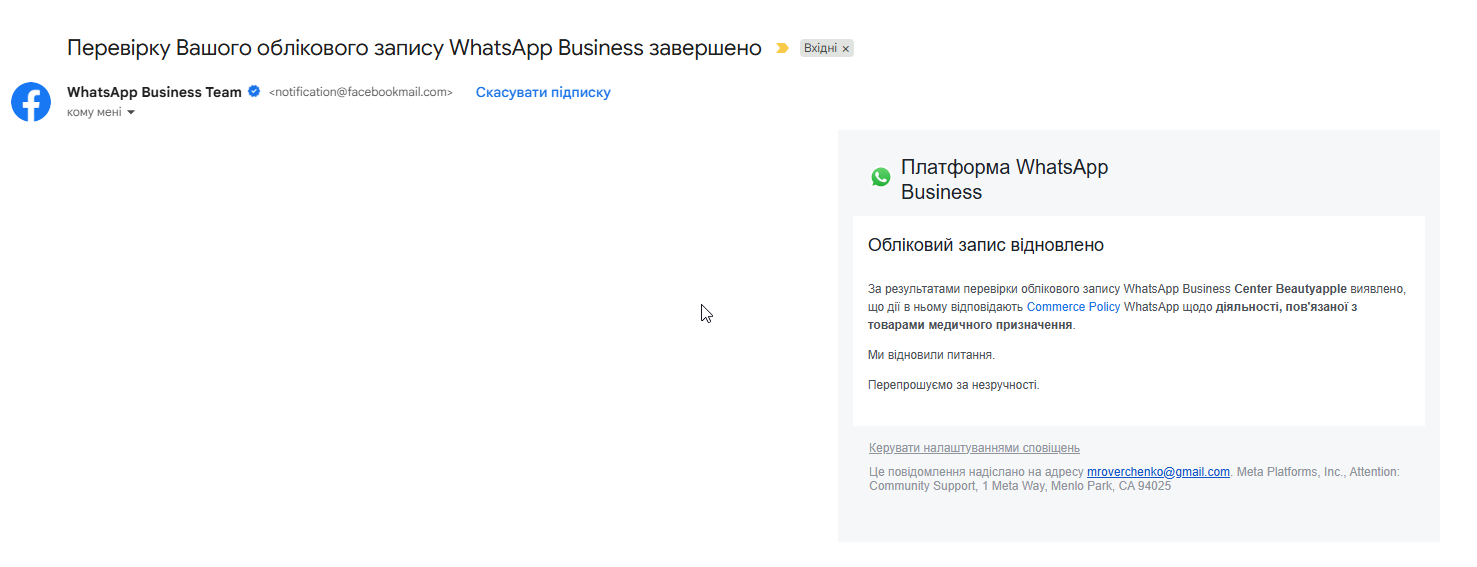Open the Вхідні label

820,48
